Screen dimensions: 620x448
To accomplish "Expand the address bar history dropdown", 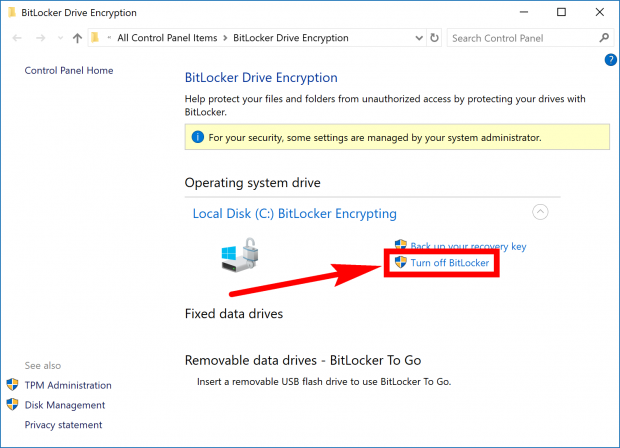I will point(418,38).
